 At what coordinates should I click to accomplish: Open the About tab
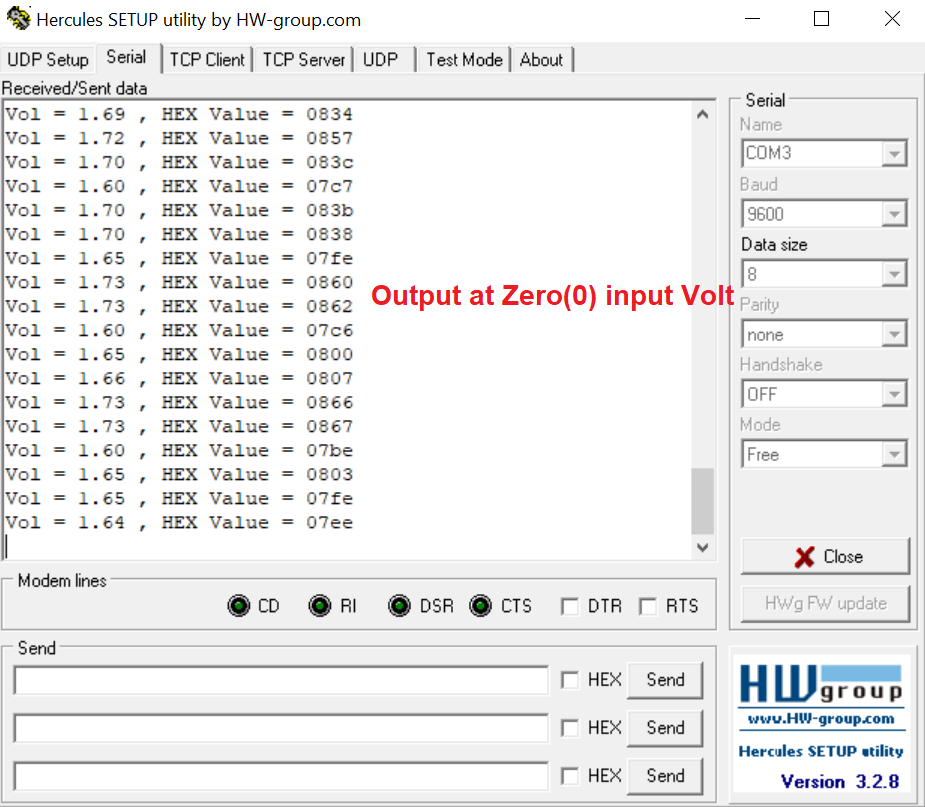(x=542, y=60)
